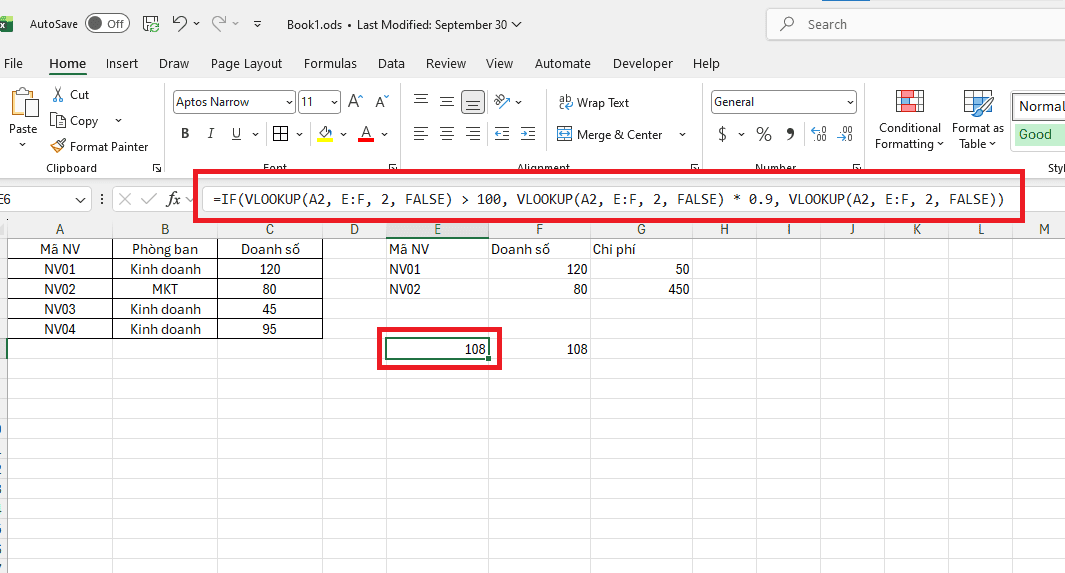Open the Book1.ods file name dropdown
Viewport: 1065px width, 573px height.
coord(516,24)
